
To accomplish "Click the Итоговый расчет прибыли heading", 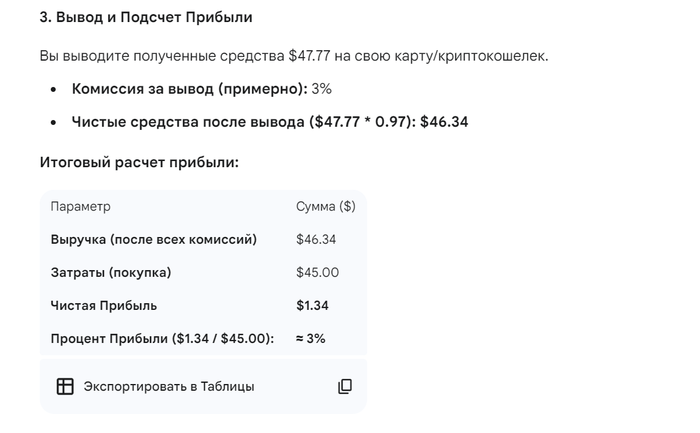I will 139,162.
